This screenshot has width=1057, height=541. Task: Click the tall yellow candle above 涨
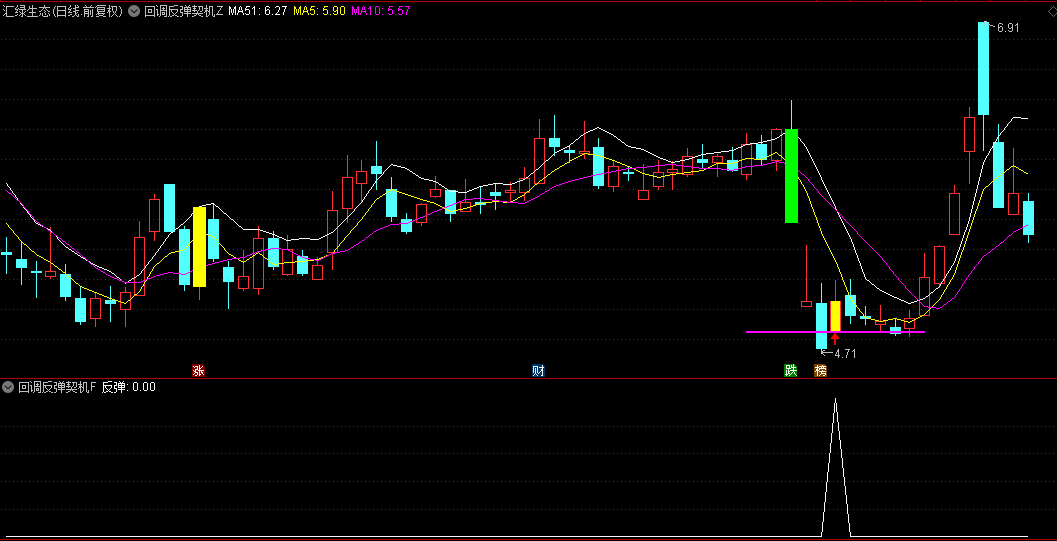point(199,247)
